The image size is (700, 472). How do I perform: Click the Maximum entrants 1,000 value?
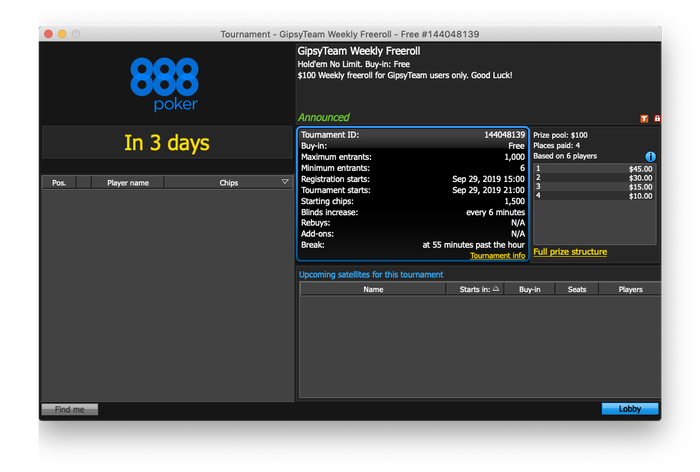[514, 157]
